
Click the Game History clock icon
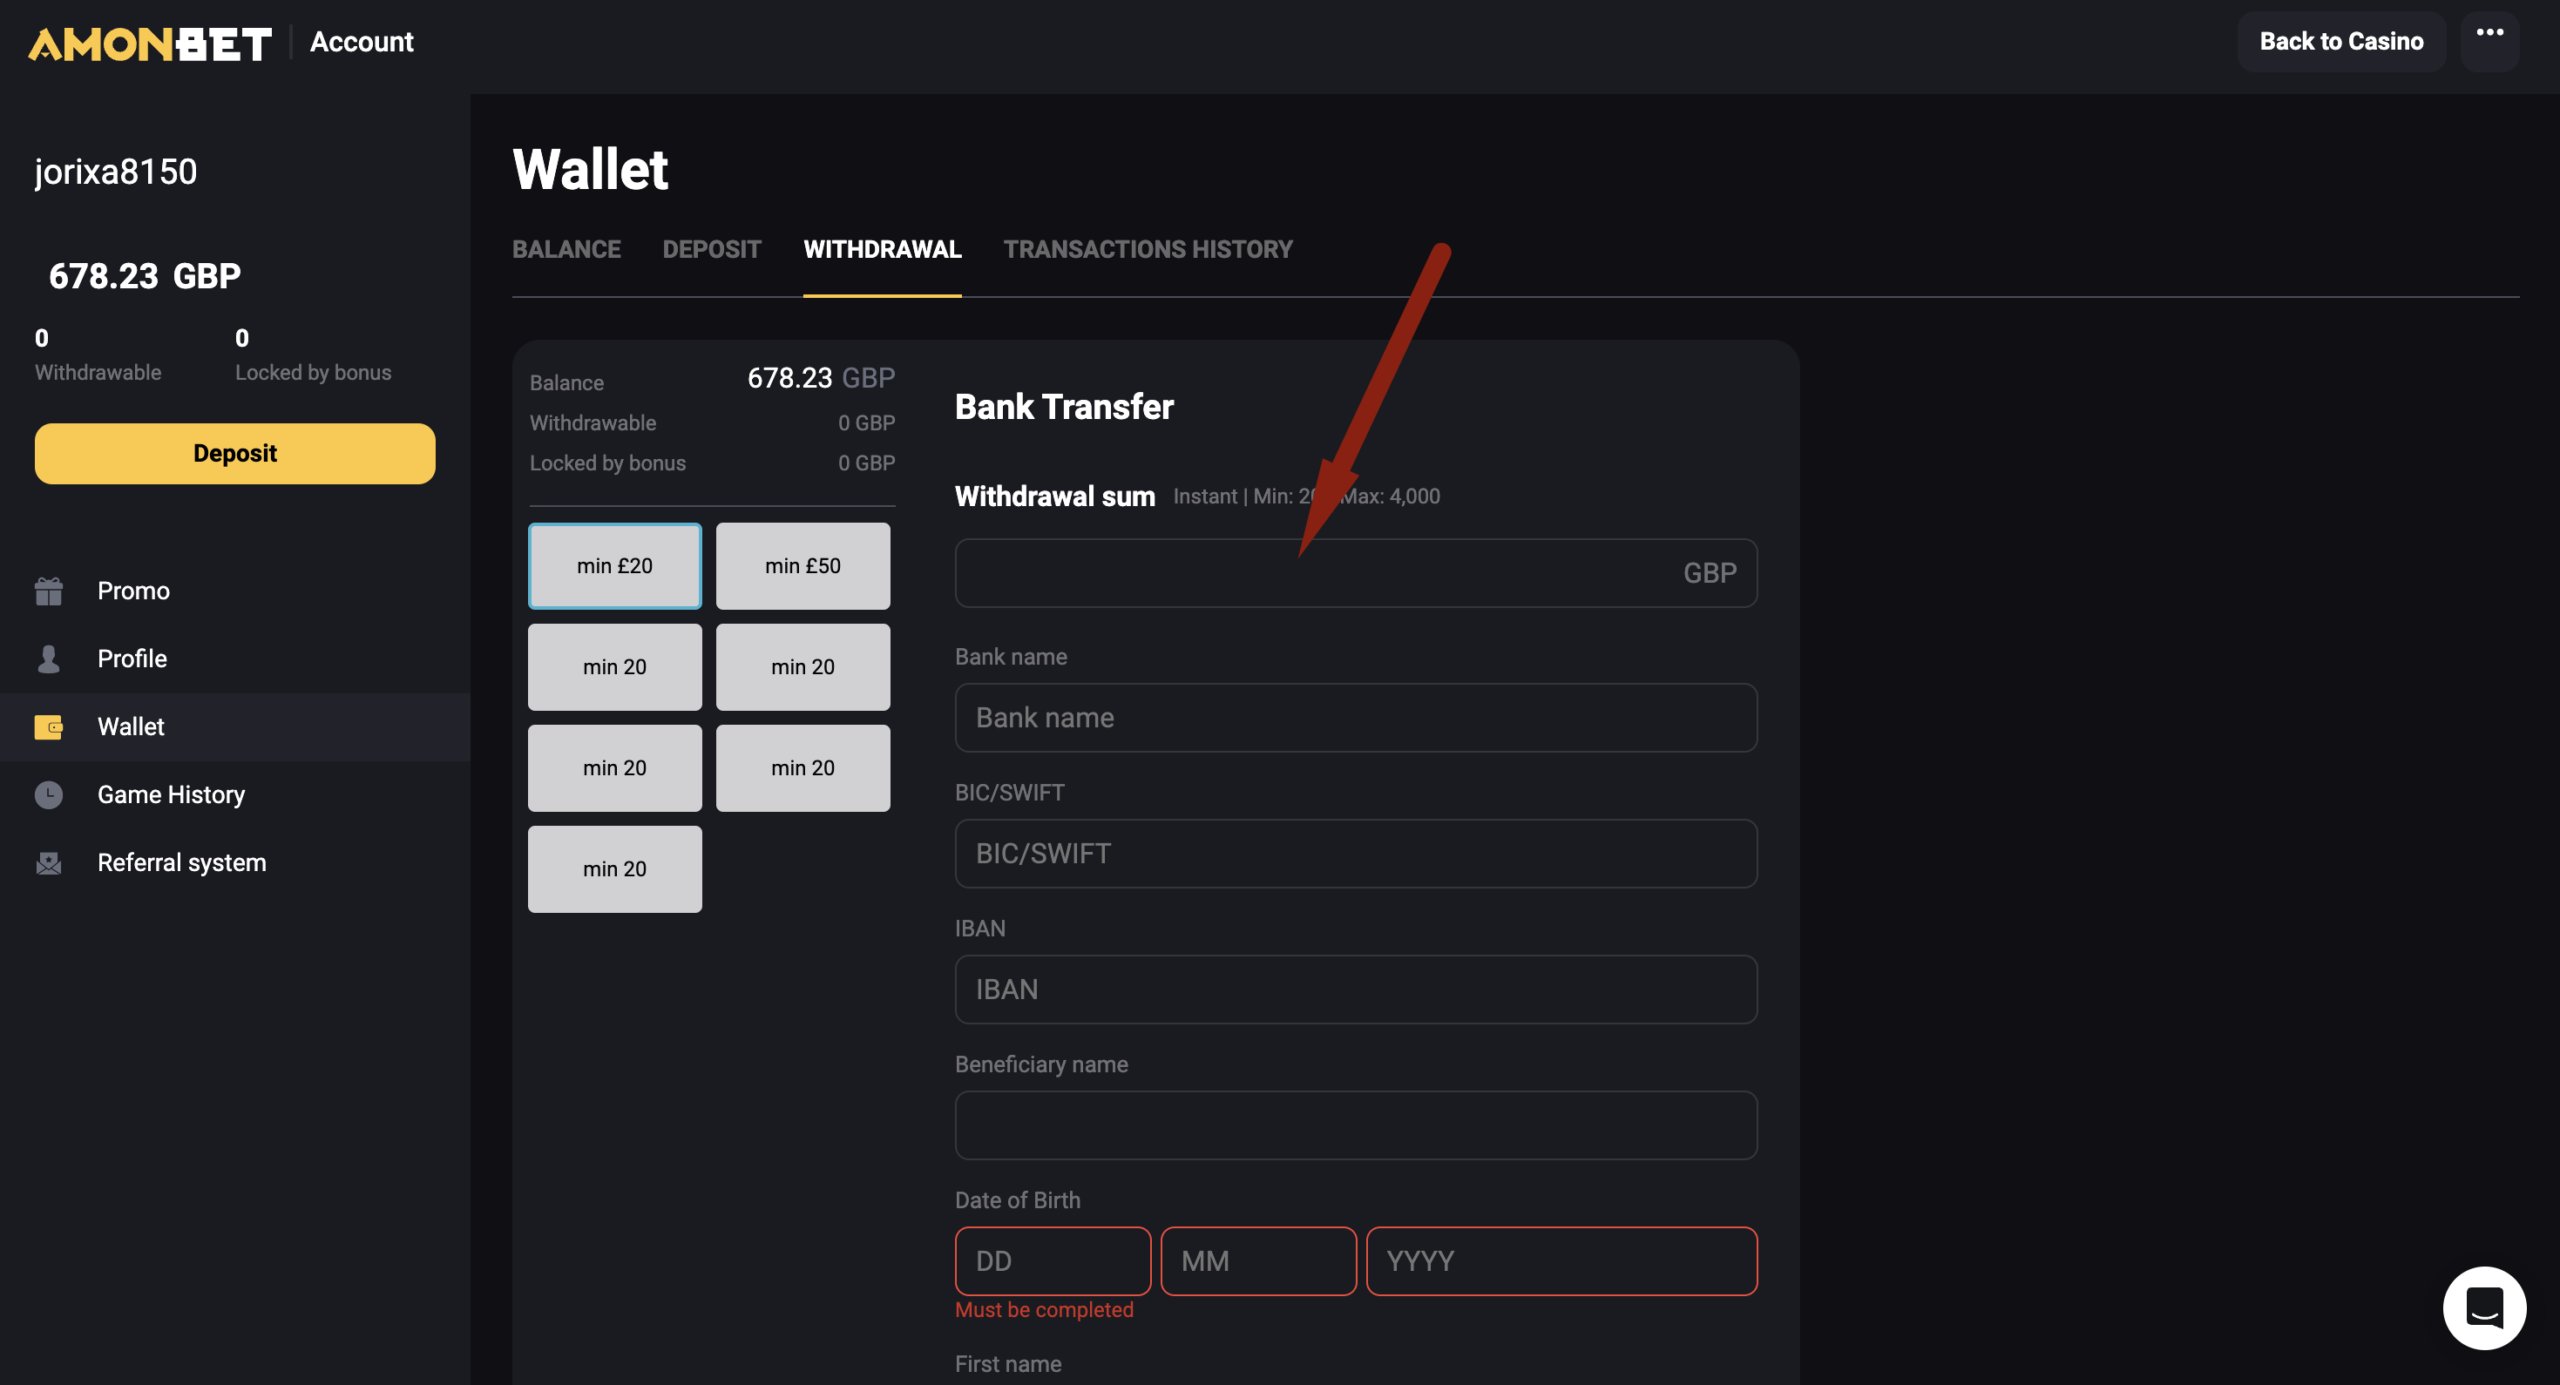[48, 795]
